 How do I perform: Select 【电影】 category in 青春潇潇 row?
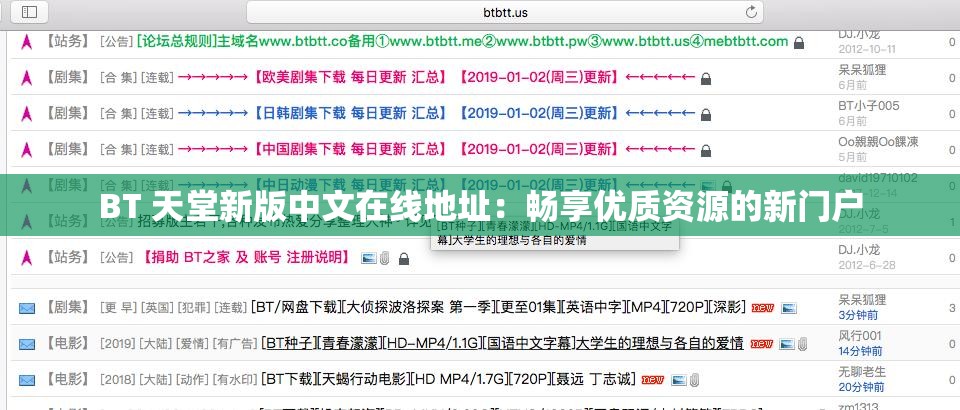[x=68, y=343]
